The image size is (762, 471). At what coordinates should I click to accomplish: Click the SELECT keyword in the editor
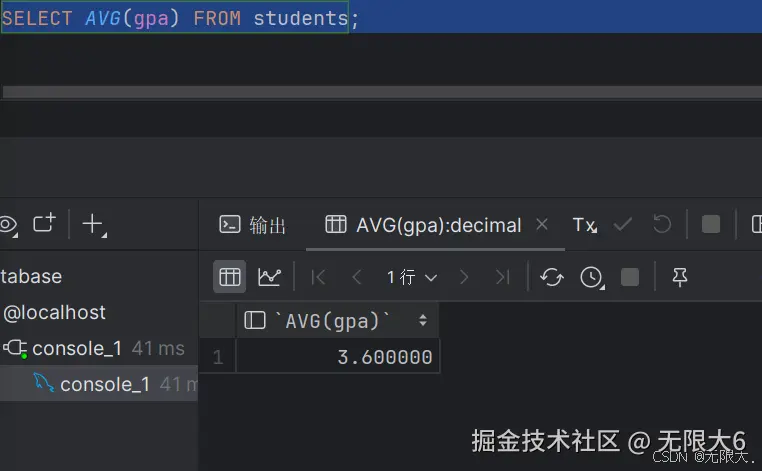tap(37, 18)
